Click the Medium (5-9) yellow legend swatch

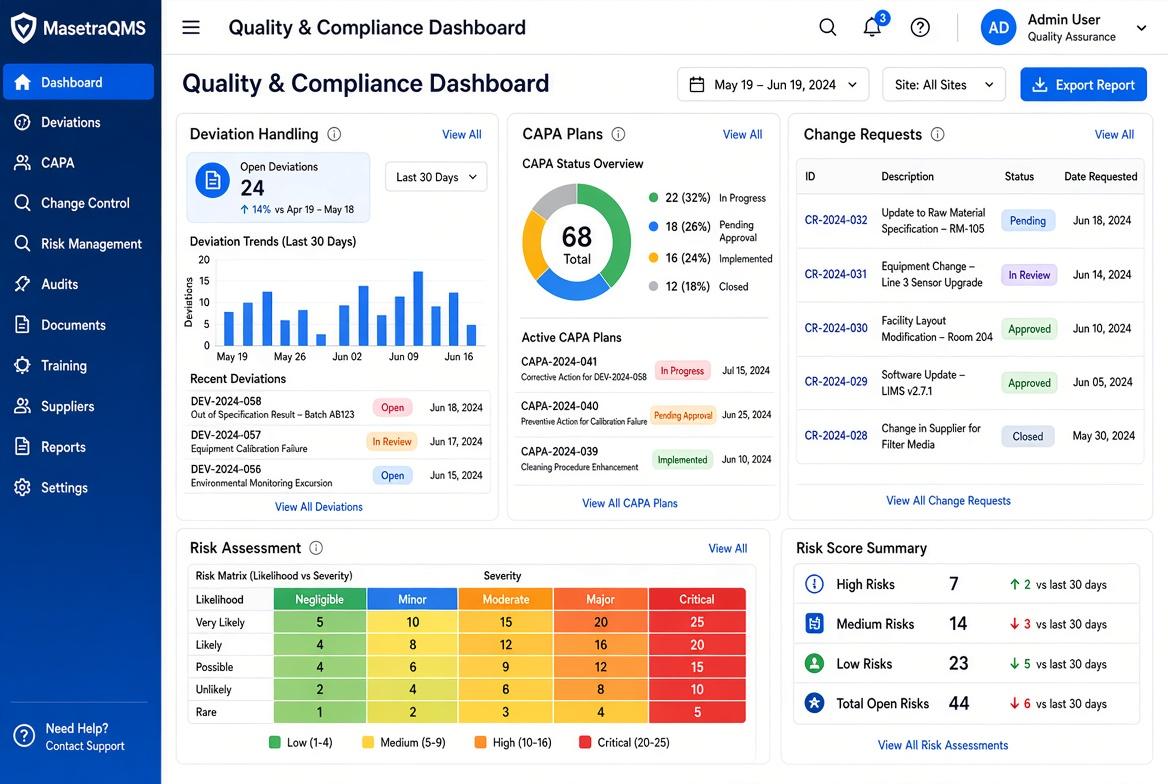click(x=368, y=742)
